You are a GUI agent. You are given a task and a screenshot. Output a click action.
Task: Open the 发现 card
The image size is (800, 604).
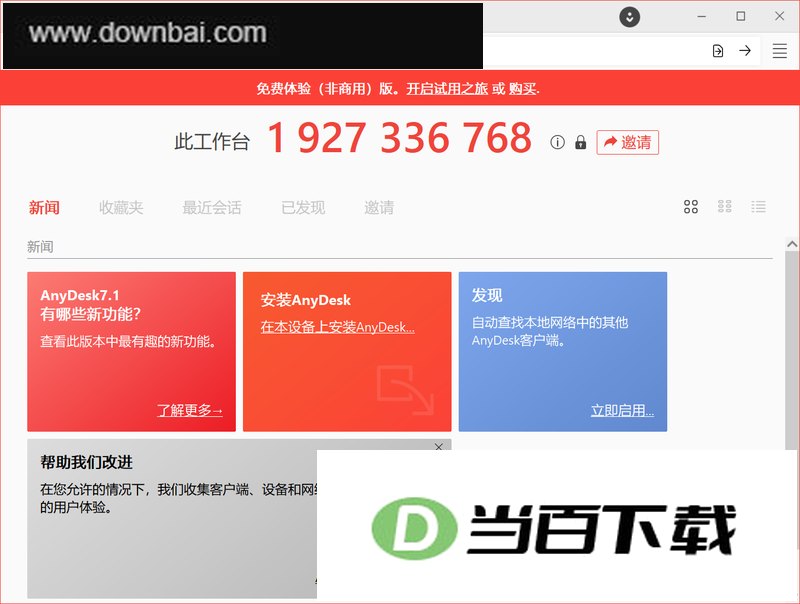tap(563, 351)
